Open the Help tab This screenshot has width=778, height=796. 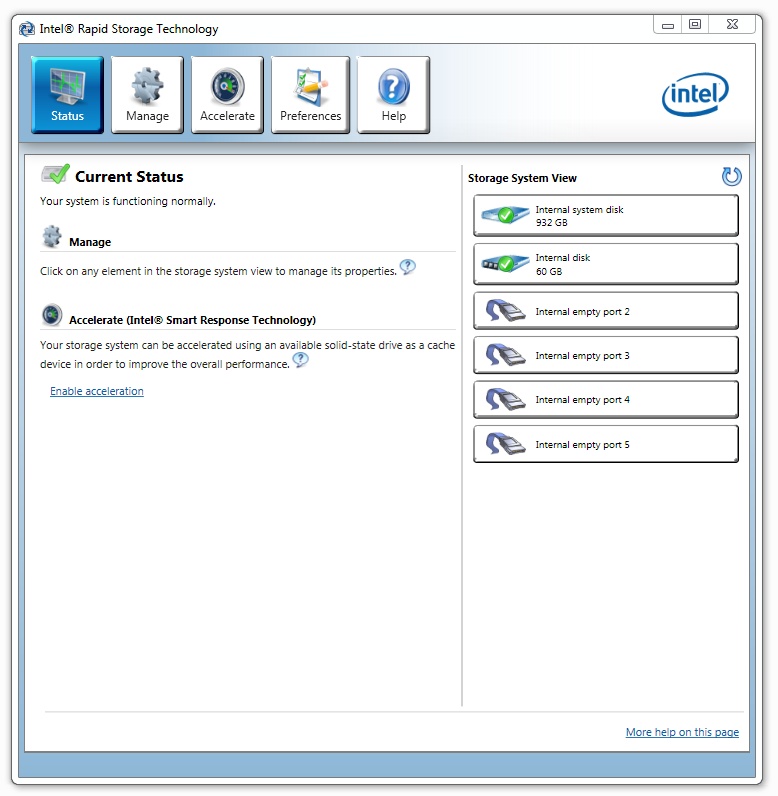tap(394, 95)
